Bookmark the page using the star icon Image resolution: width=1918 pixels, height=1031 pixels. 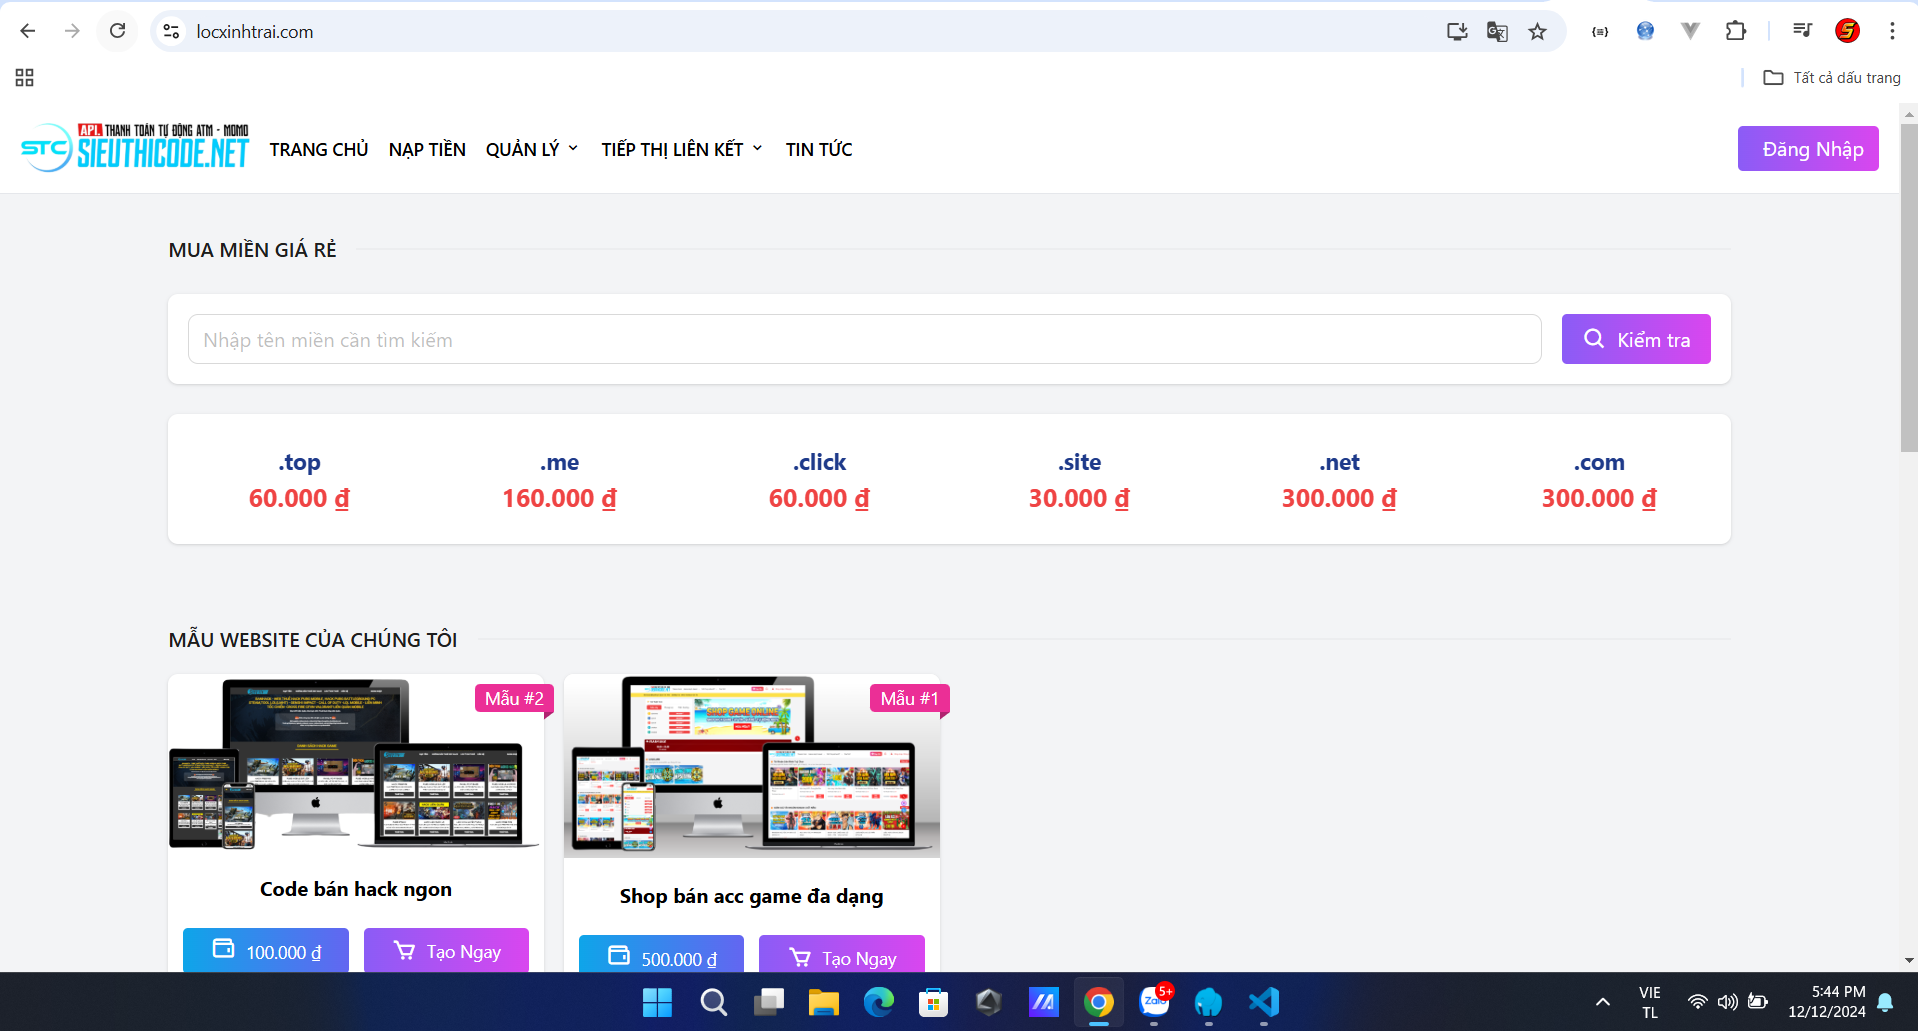click(x=1537, y=31)
